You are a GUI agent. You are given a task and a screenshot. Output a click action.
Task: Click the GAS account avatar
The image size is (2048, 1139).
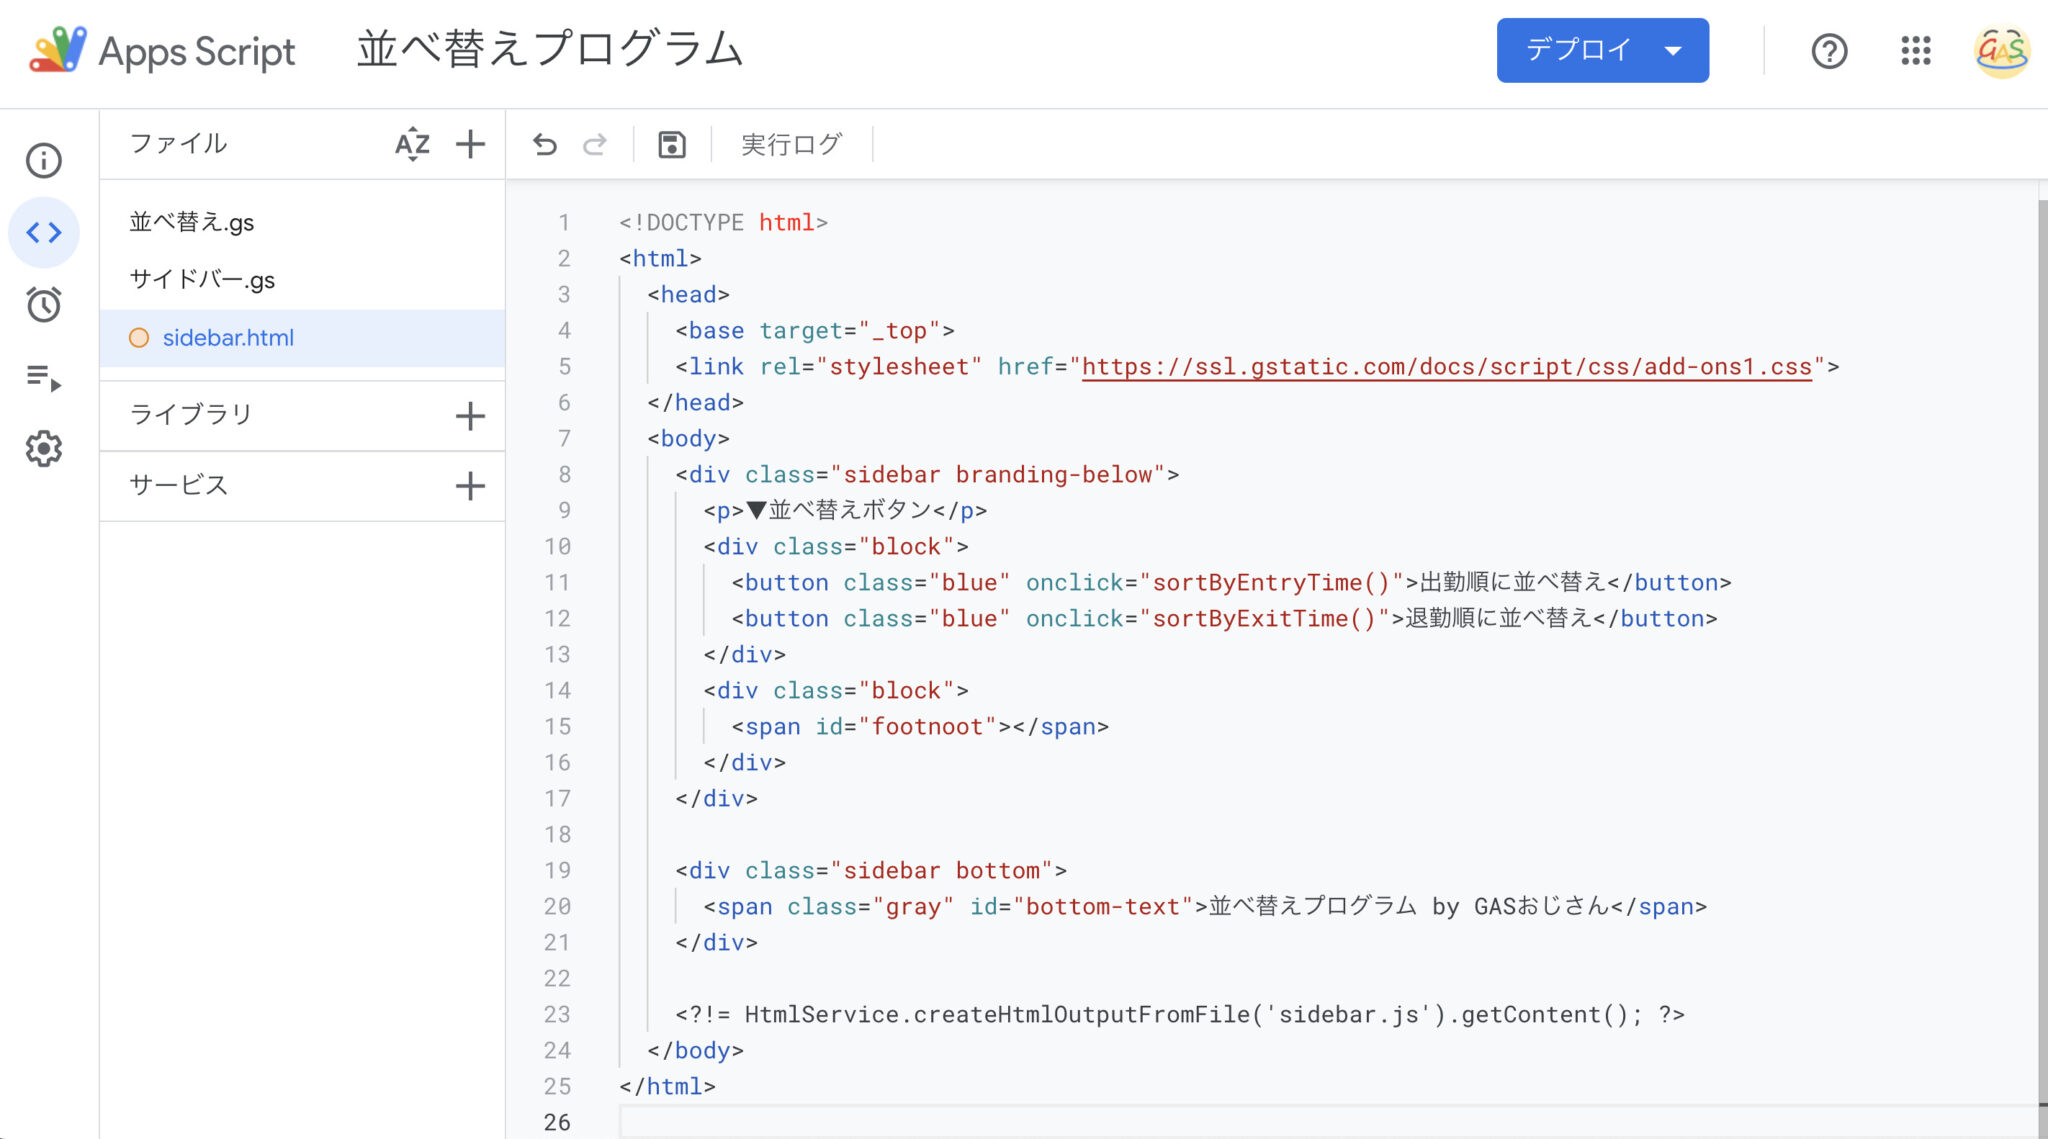point(2000,50)
